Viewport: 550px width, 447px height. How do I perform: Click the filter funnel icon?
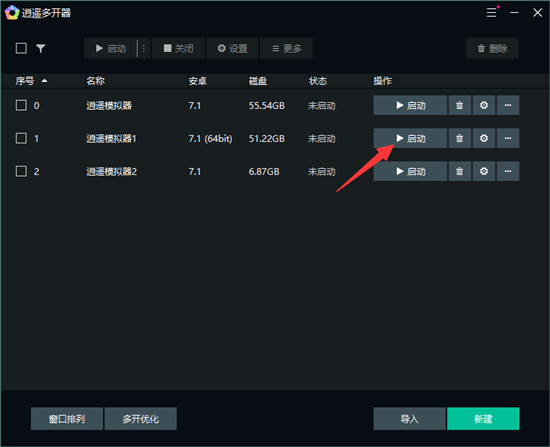41,48
